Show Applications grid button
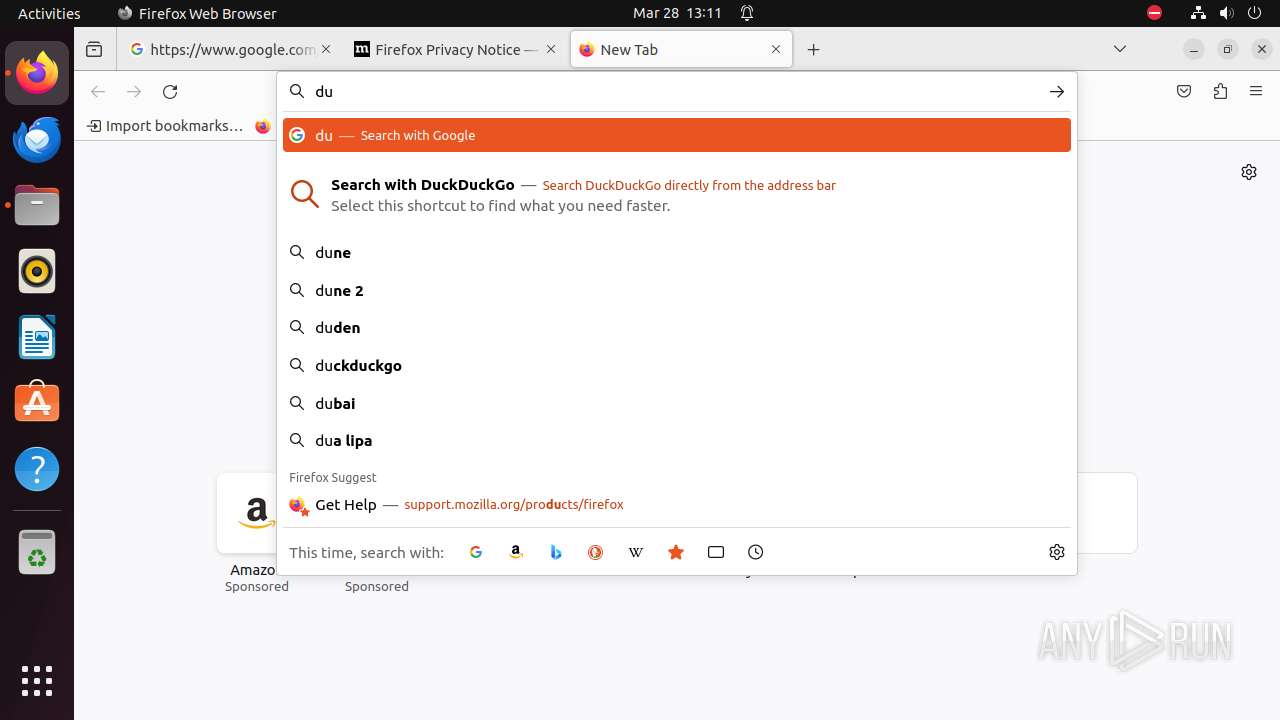The image size is (1280, 720). (x=37, y=680)
